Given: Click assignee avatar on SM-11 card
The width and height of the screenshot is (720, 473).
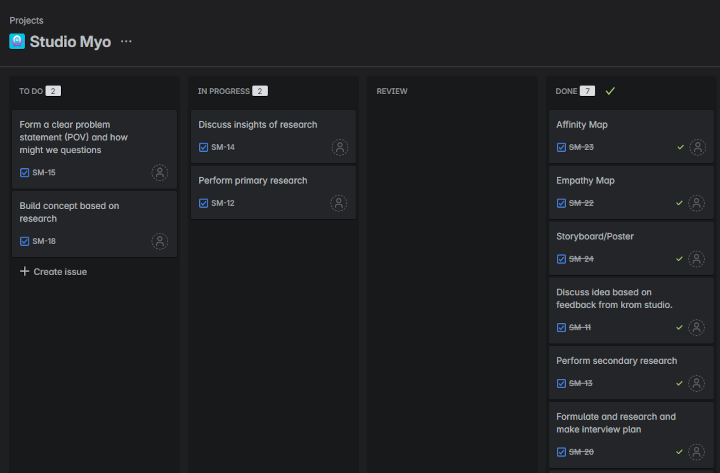Looking at the screenshot, I should click(697, 327).
